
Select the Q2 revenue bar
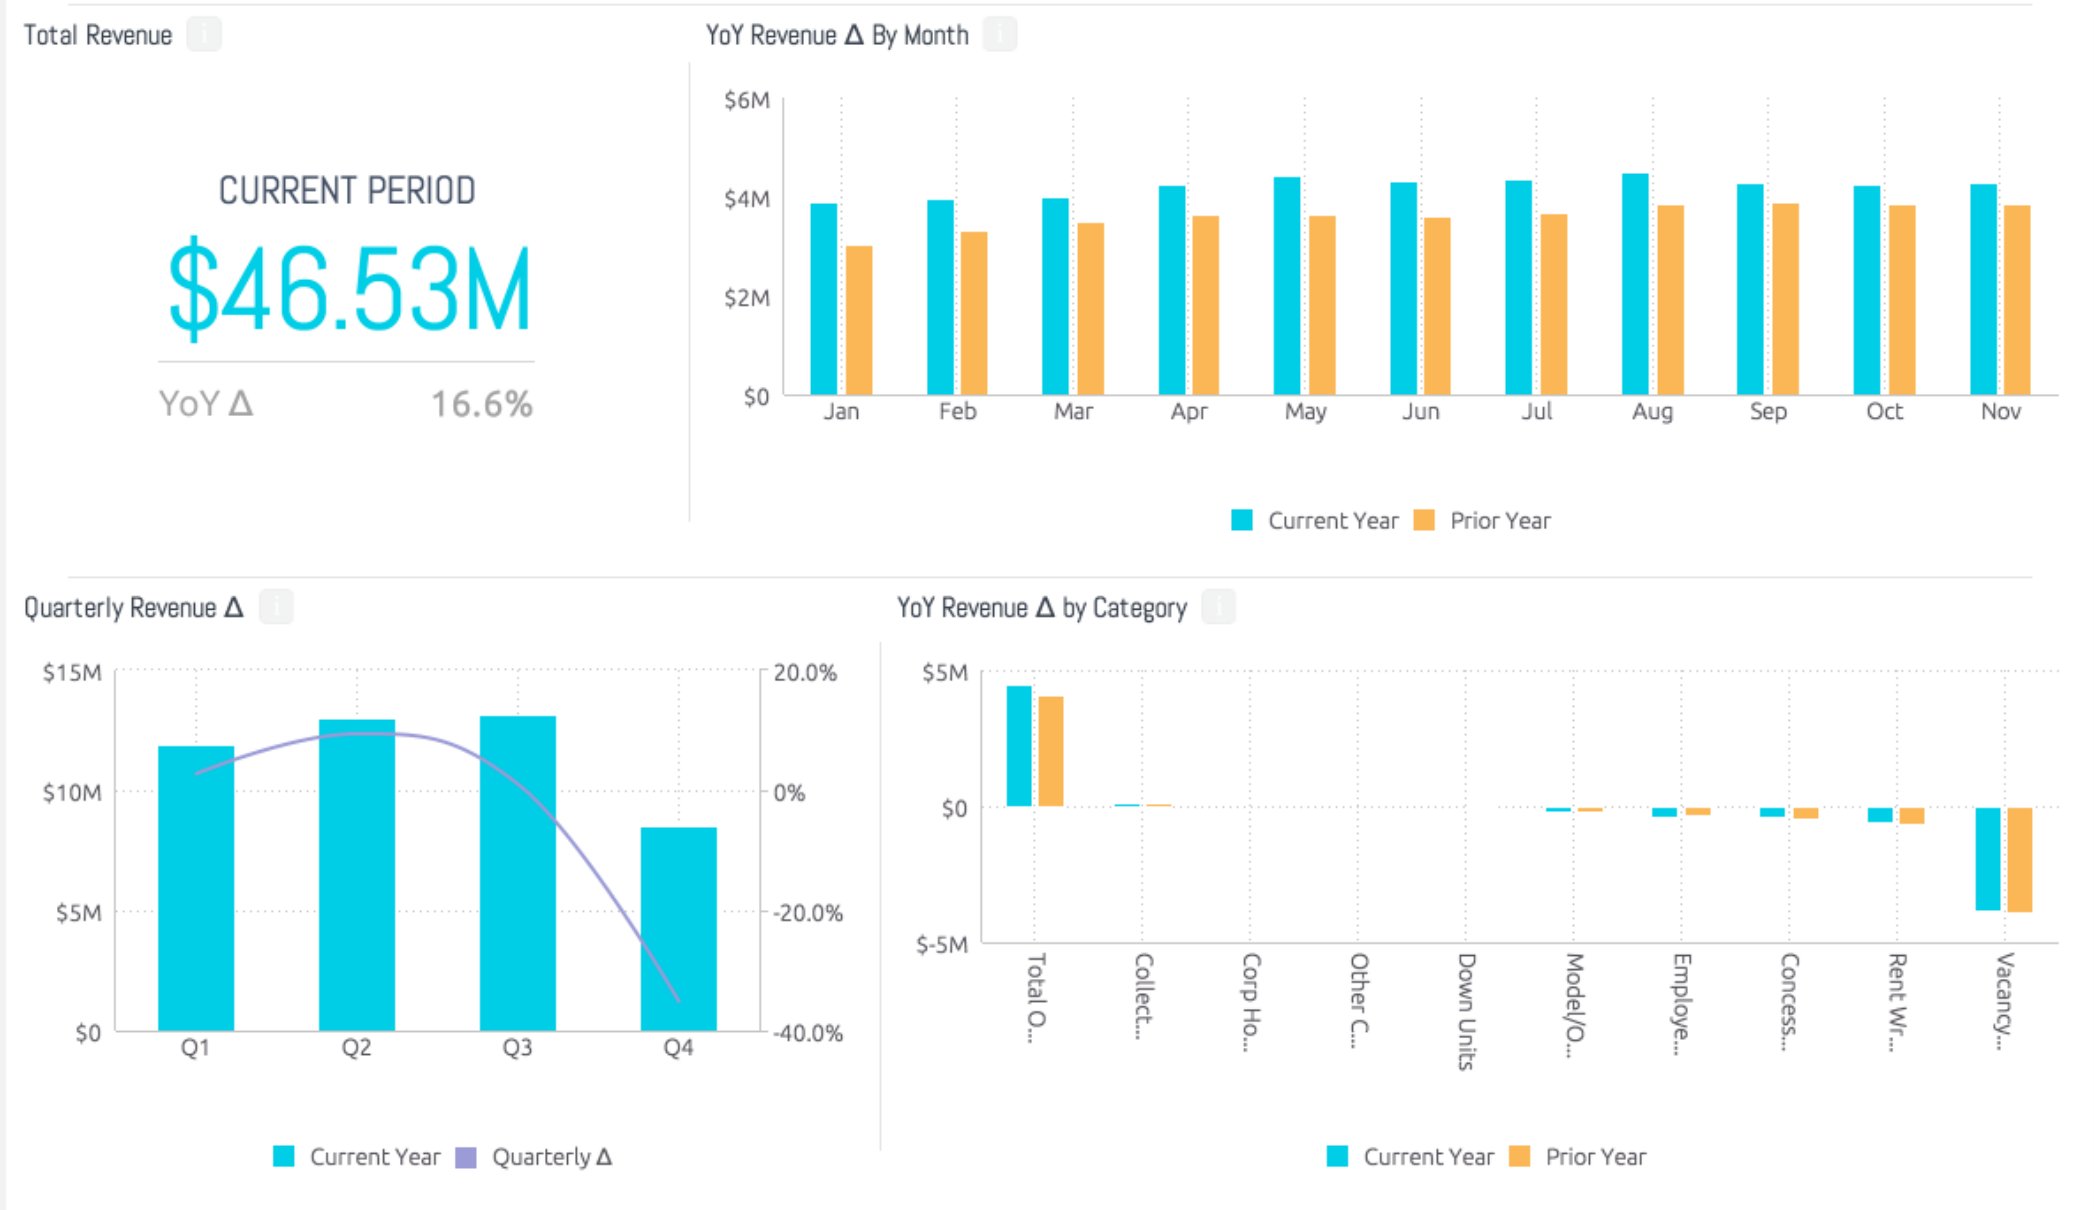point(357,875)
